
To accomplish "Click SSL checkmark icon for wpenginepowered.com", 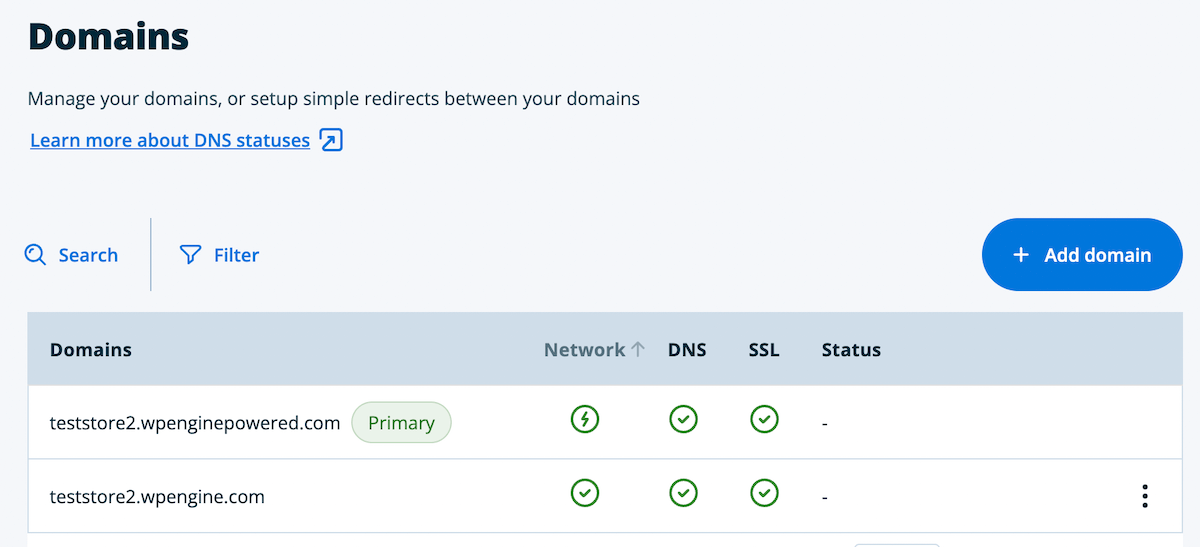I will (764, 419).
